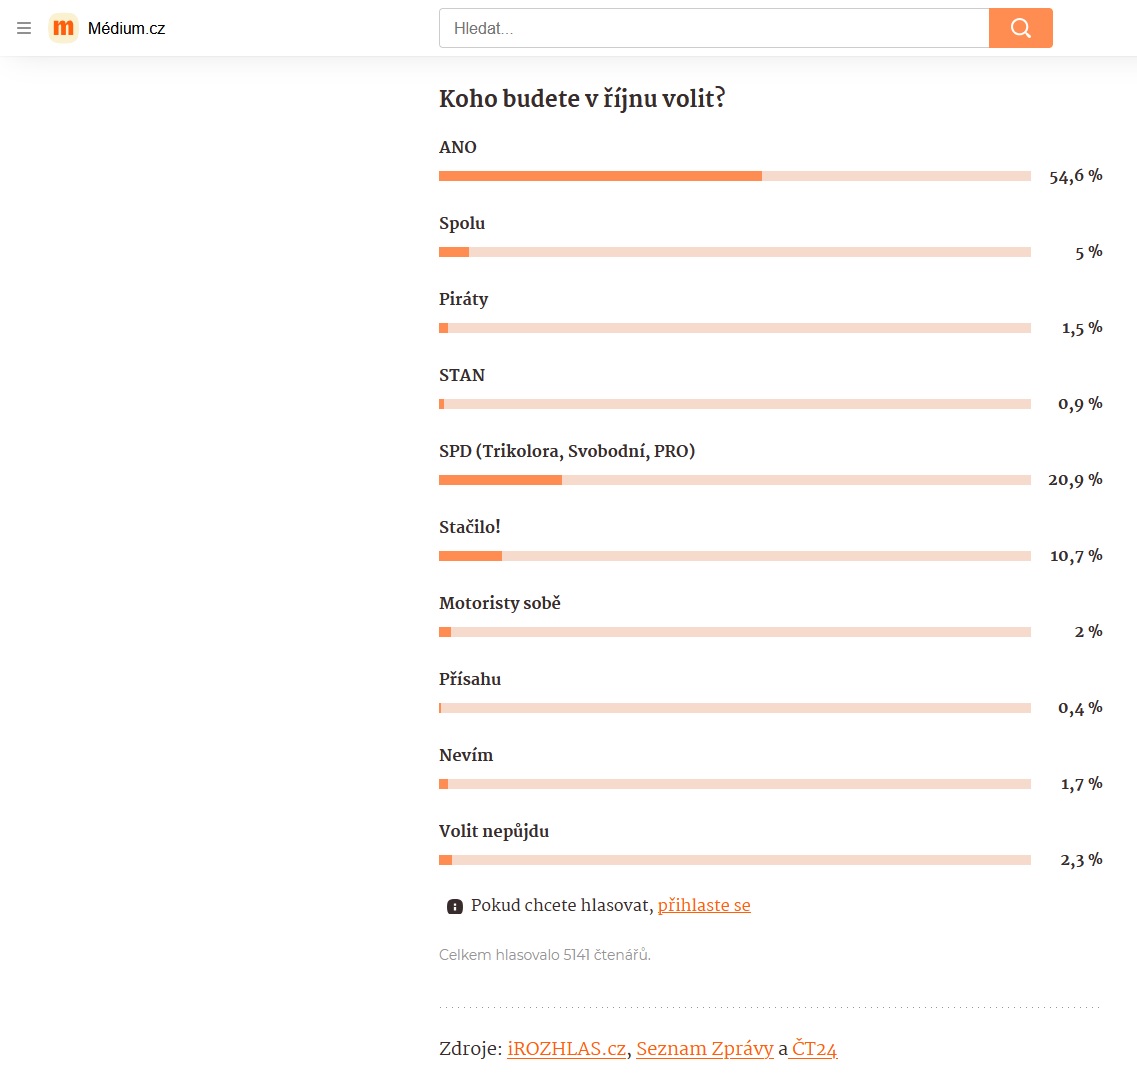This screenshot has width=1137, height=1080.
Task: Click the SPD result progress bar
Action: (x=735, y=480)
